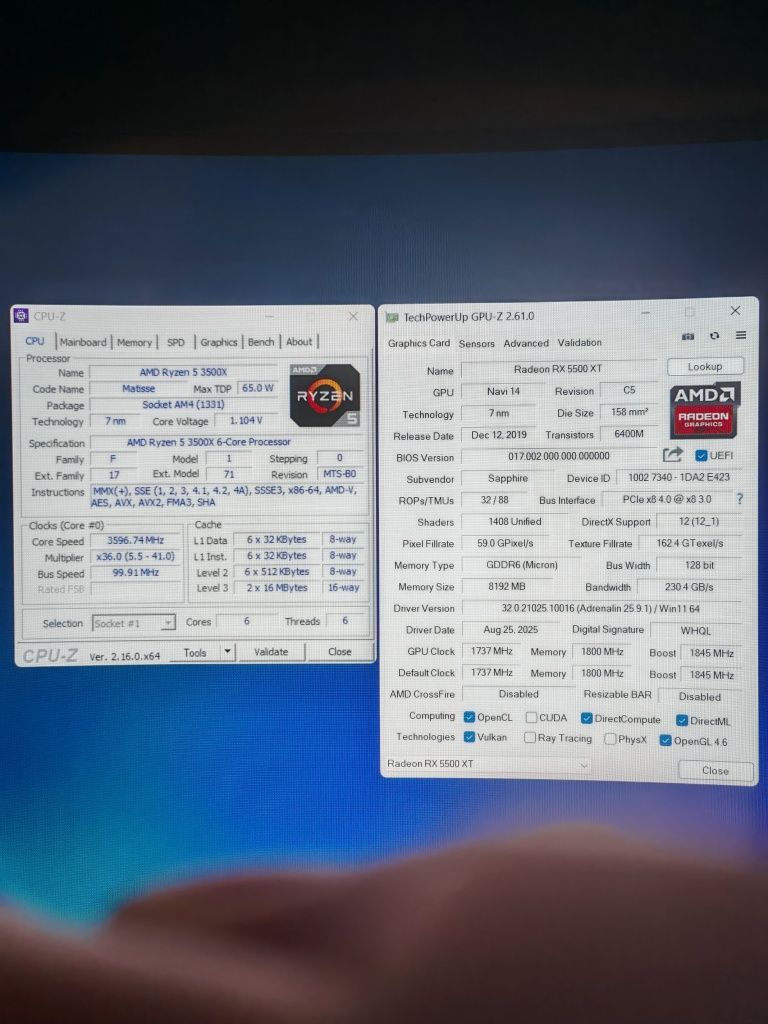Click the Driver Version field value

[x=601, y=609]
